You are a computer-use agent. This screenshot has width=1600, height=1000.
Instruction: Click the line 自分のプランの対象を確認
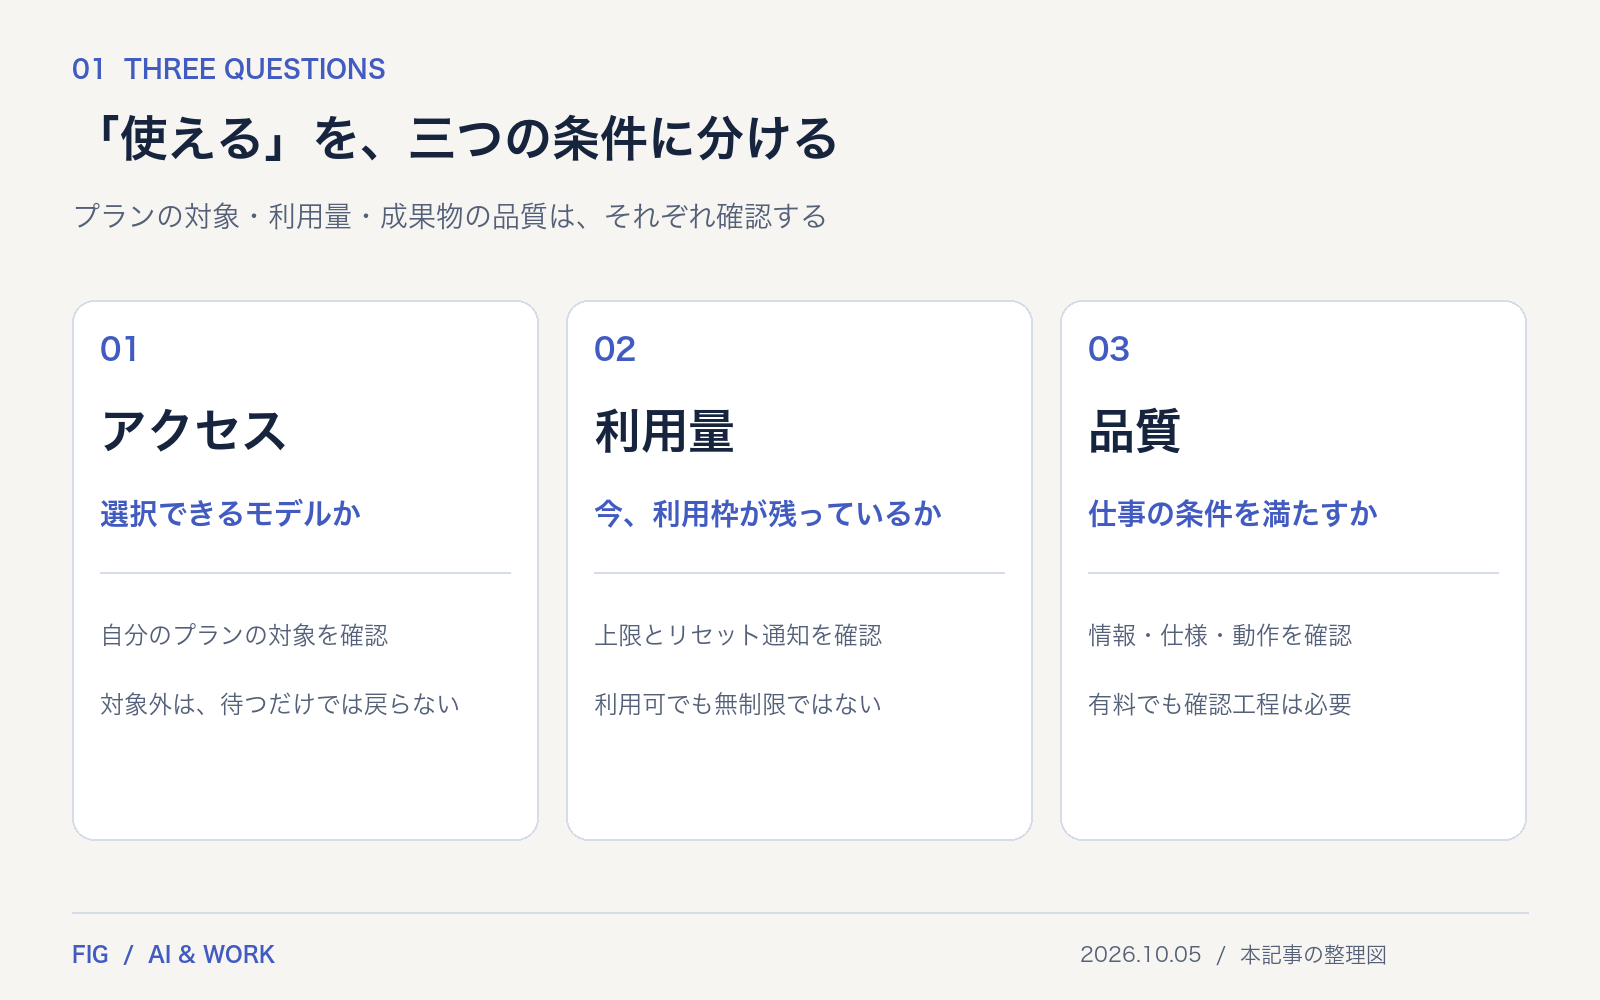[244, 635]
